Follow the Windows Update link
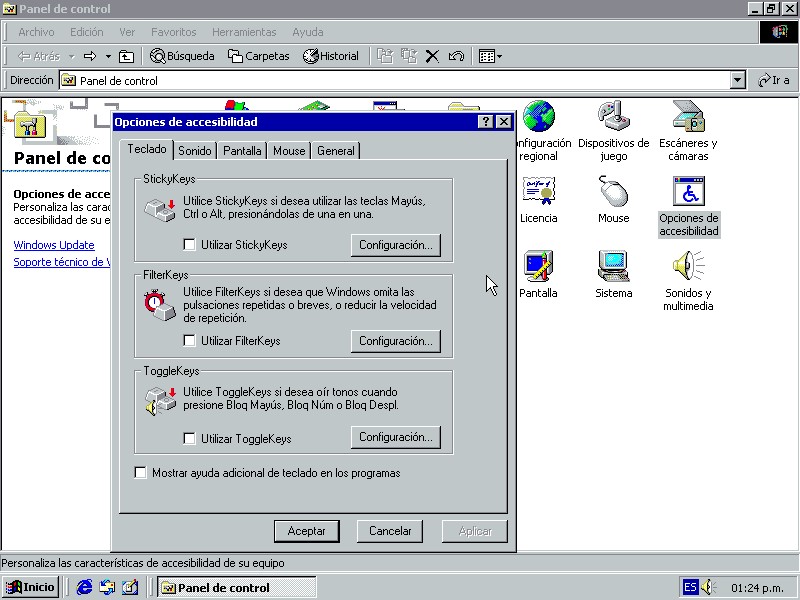Screen dimensions: 800x600 54,245
